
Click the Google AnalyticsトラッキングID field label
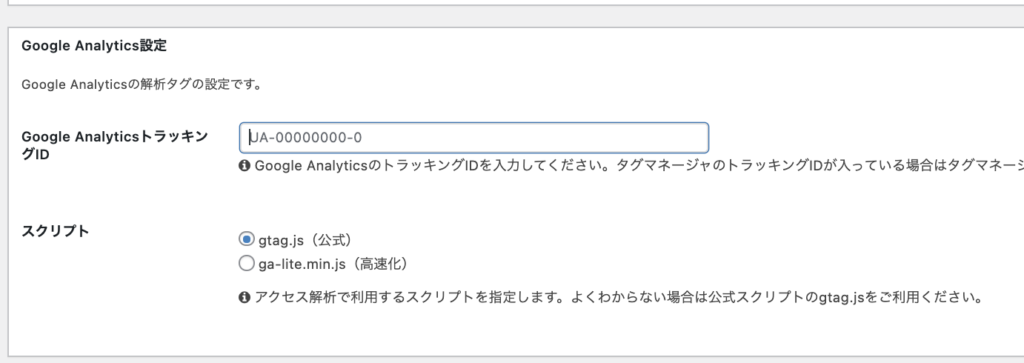pyautogui.click(x=115, y=145)
